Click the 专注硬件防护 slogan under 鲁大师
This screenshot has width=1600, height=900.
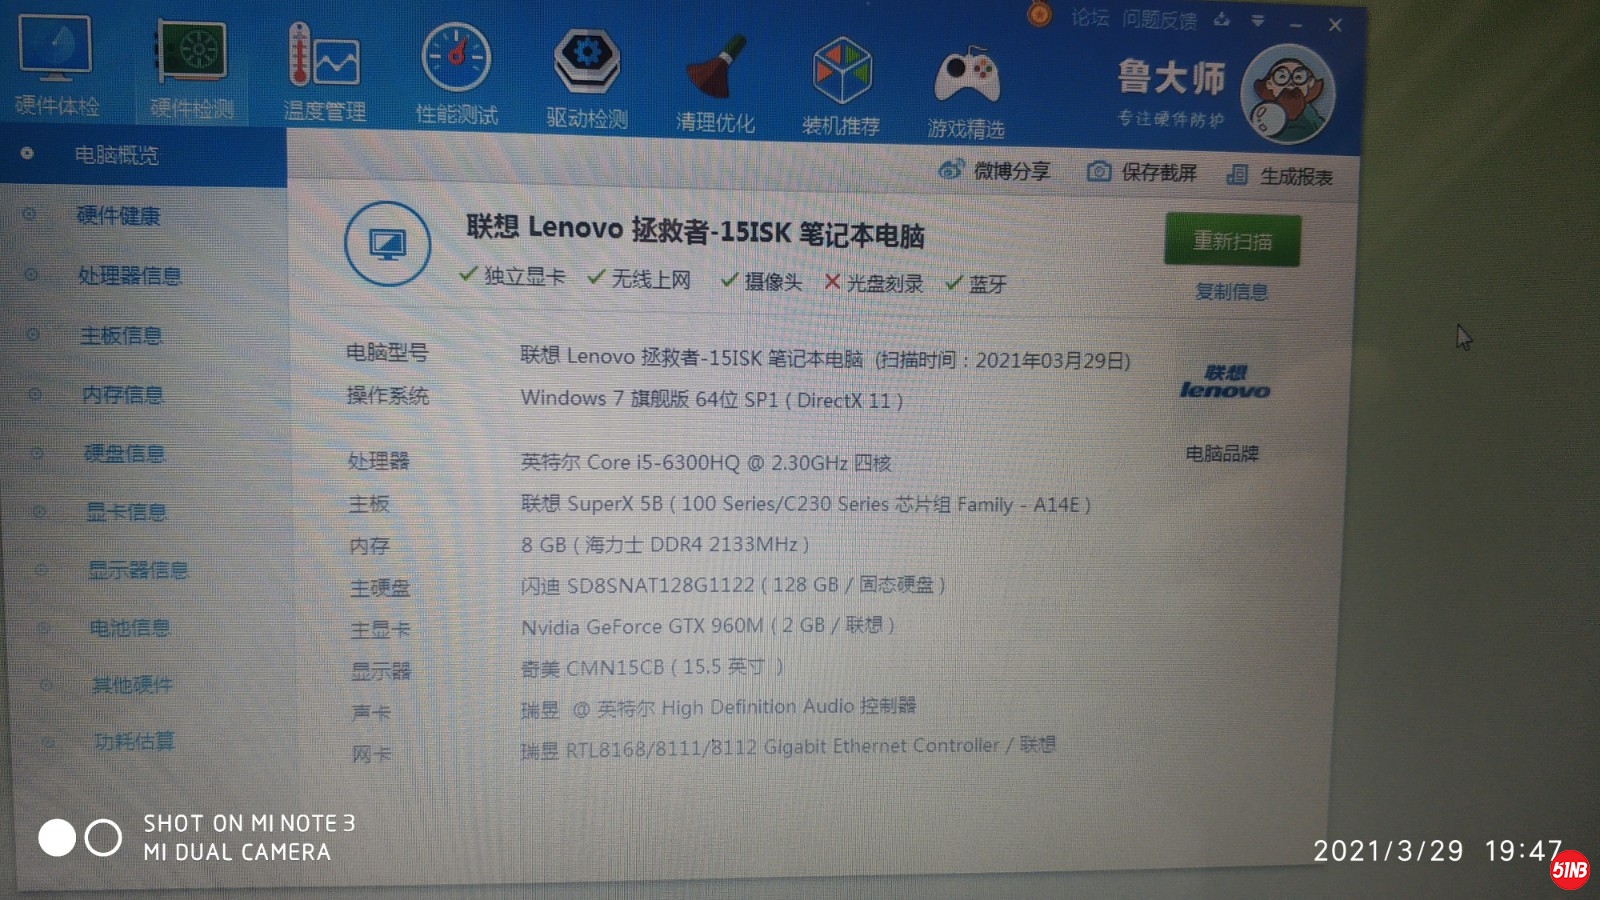click(1171, 119)
